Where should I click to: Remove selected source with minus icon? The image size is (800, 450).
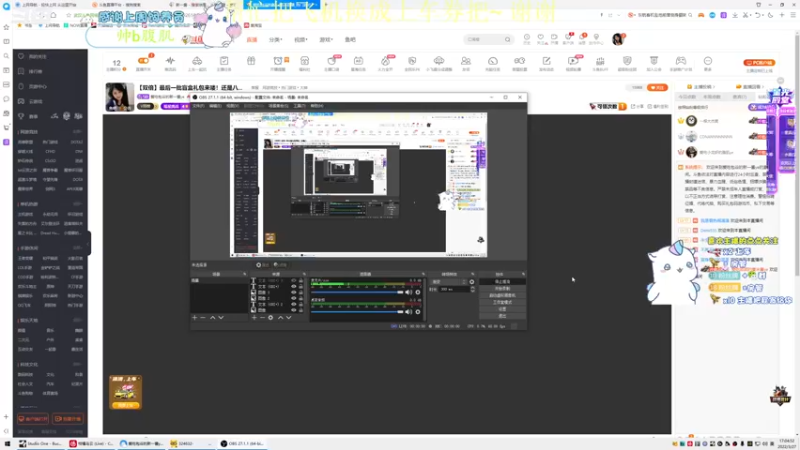263,318
